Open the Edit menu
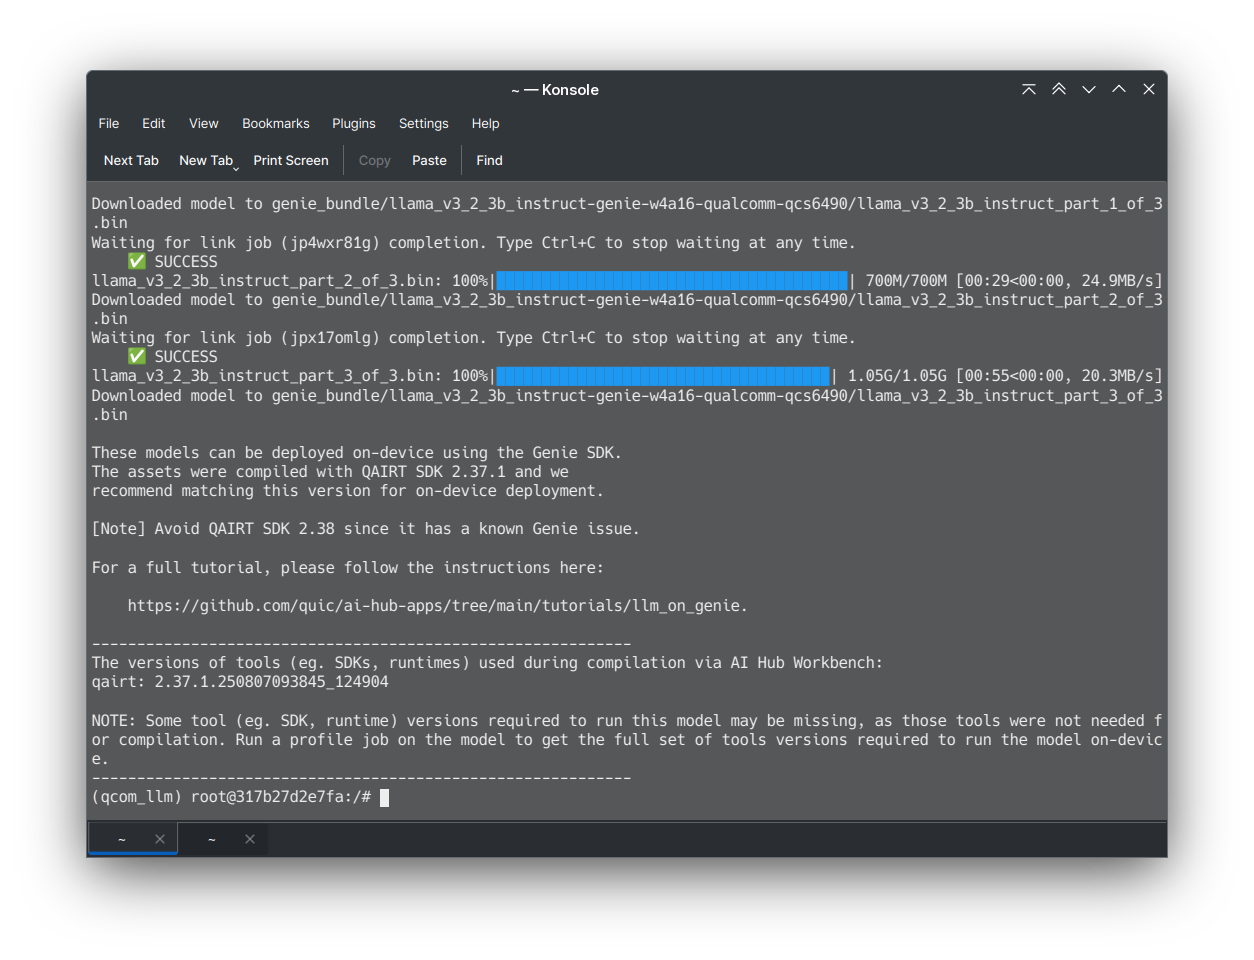Image resolution: width=1254 pixels, height=960 pixels. (x=153, y=123)
